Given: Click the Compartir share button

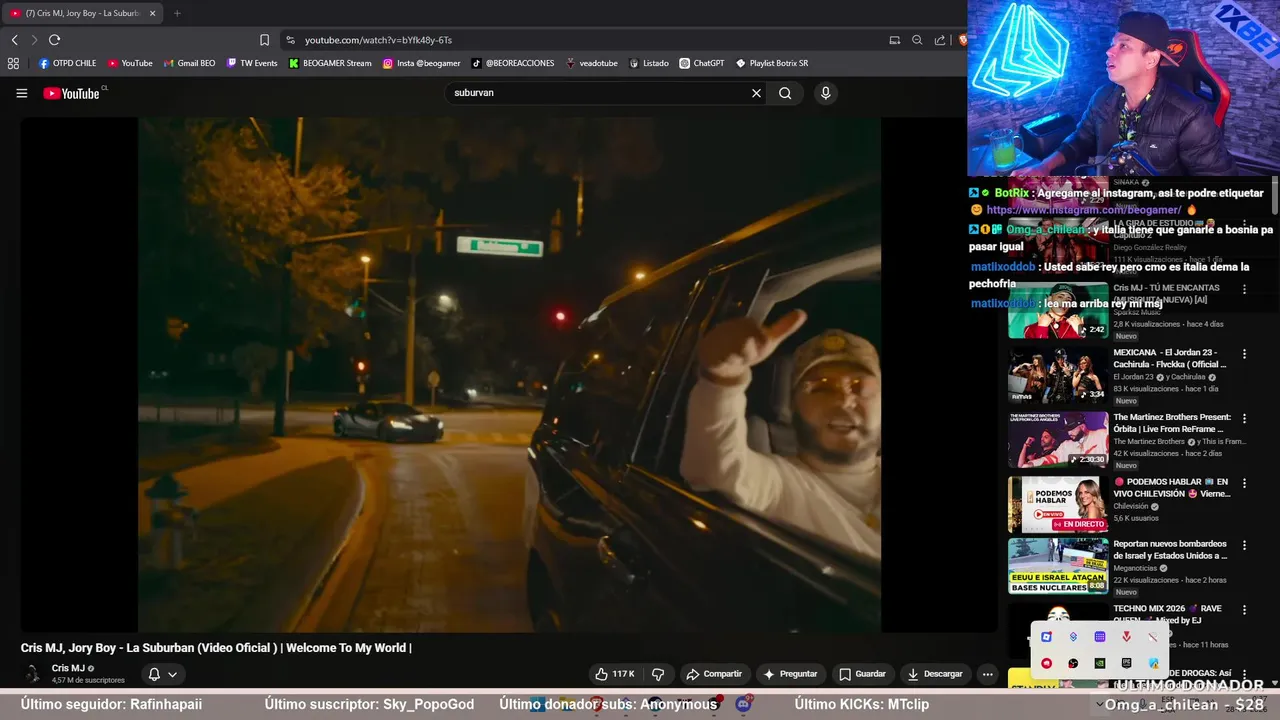Looking at the screenshot, I should (714, 674).
